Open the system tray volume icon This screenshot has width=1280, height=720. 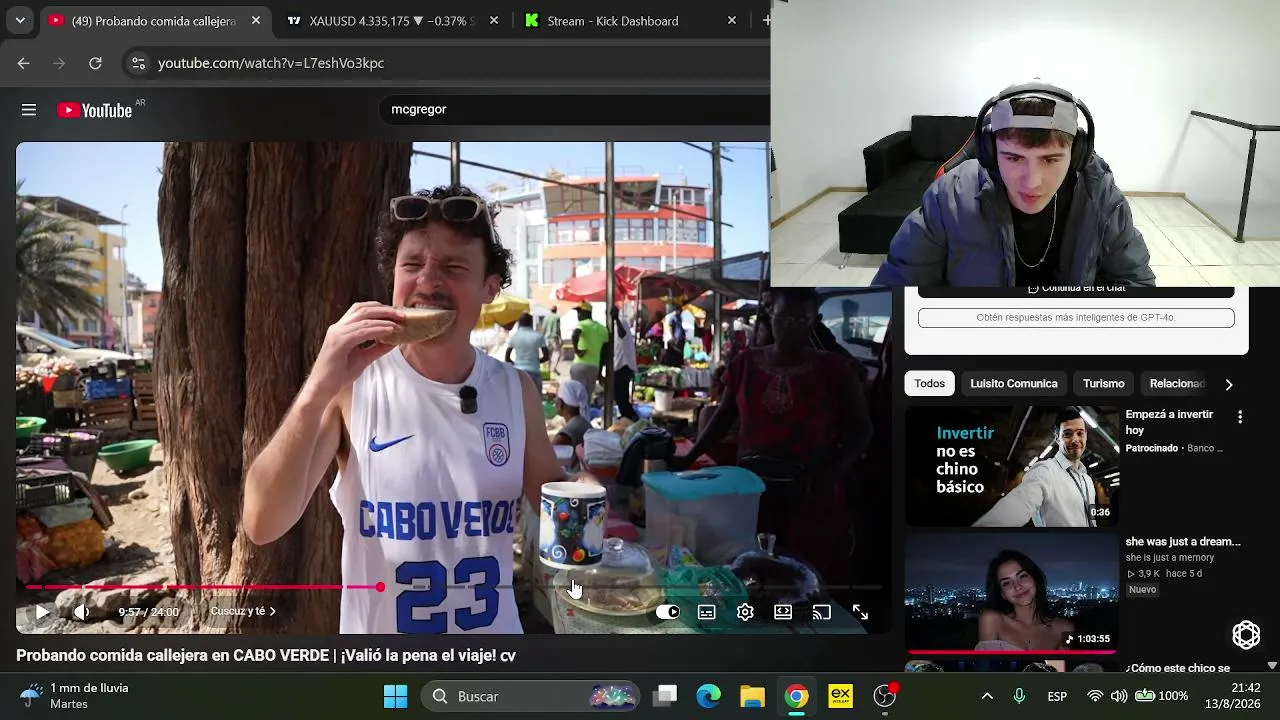click(1118, 696)
